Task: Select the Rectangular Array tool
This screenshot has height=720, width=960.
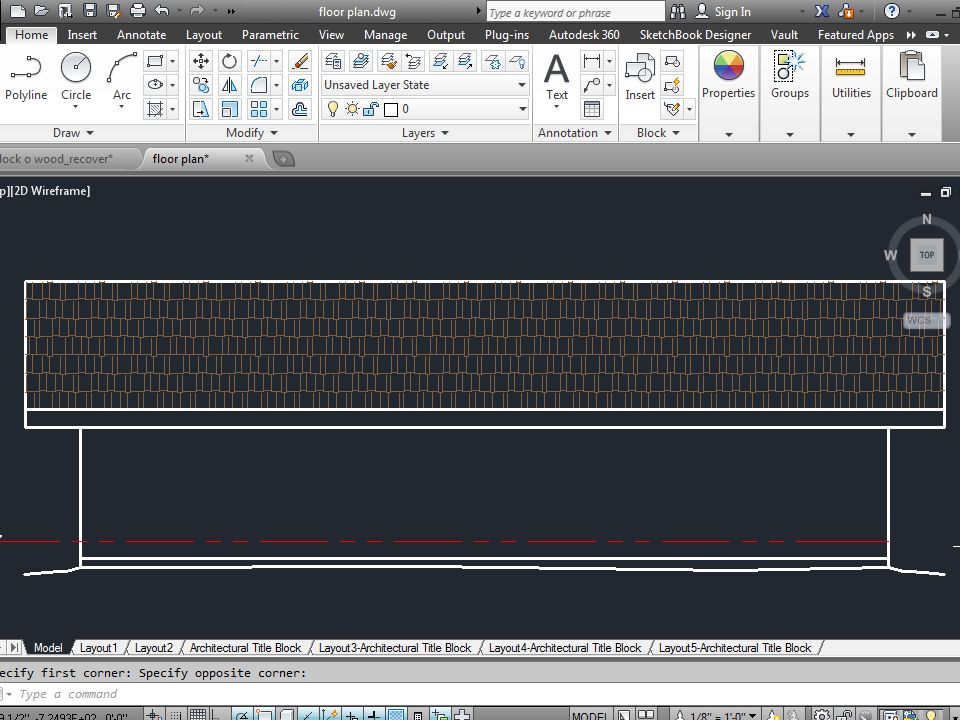Action: (x=259, y=109)
